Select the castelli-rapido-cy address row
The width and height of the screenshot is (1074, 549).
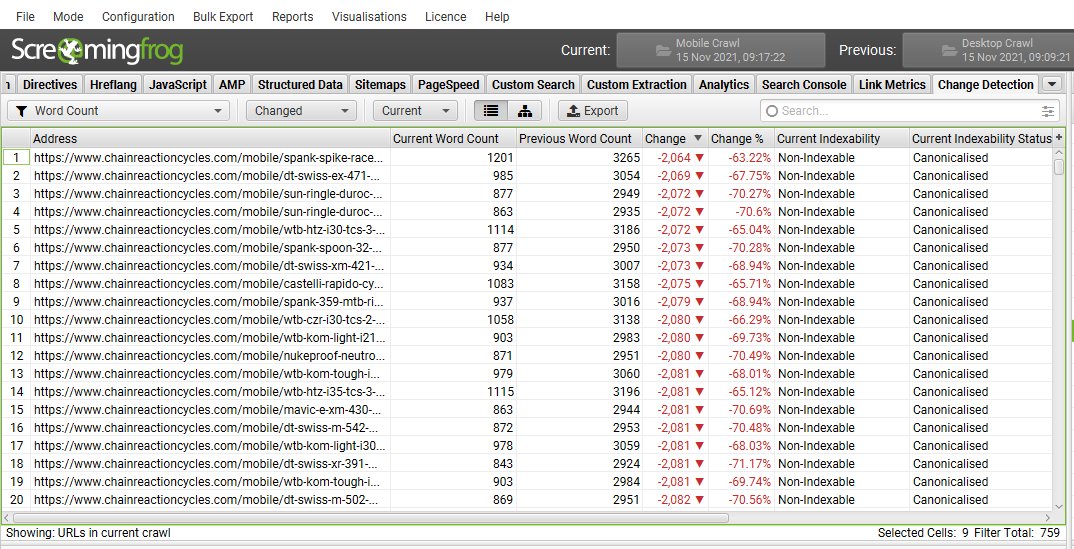coord(210,283)
